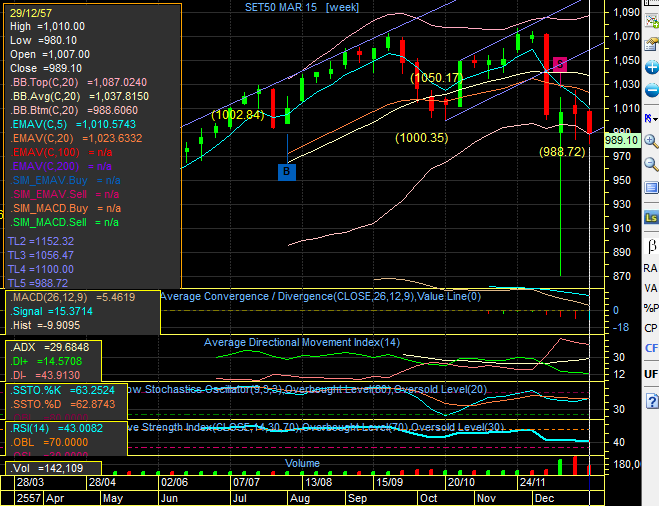Image resolution: width=659 pixels, height=506 pixels.
Task: Click the Open =1,007.00 value
Action: coord(50,55)
